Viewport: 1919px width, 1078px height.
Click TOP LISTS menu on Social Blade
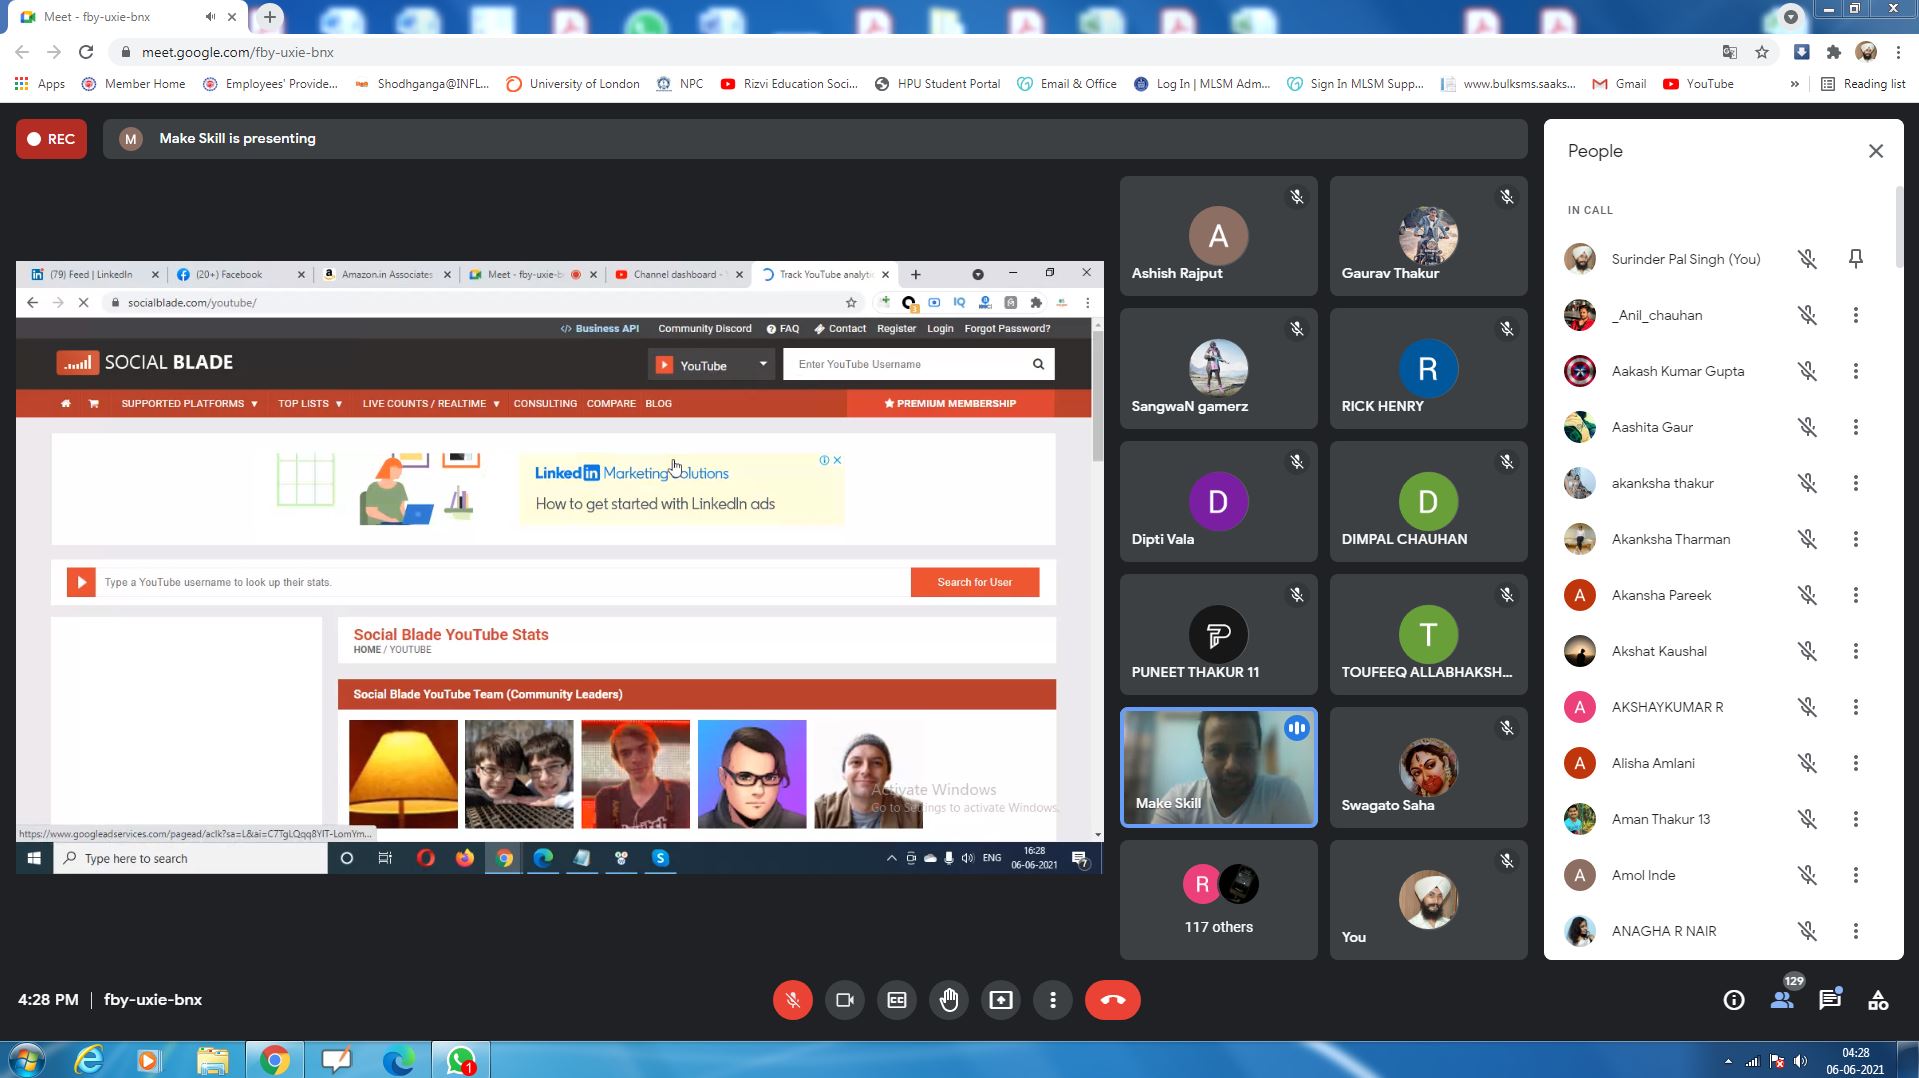tap(310, 404)
